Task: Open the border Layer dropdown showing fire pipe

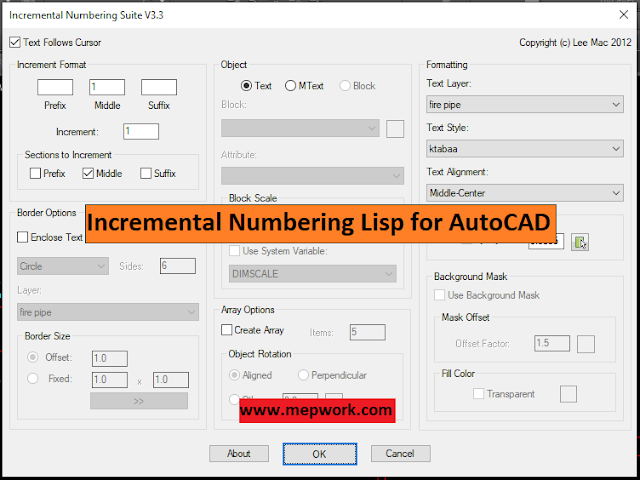Action: coord(108,312)
